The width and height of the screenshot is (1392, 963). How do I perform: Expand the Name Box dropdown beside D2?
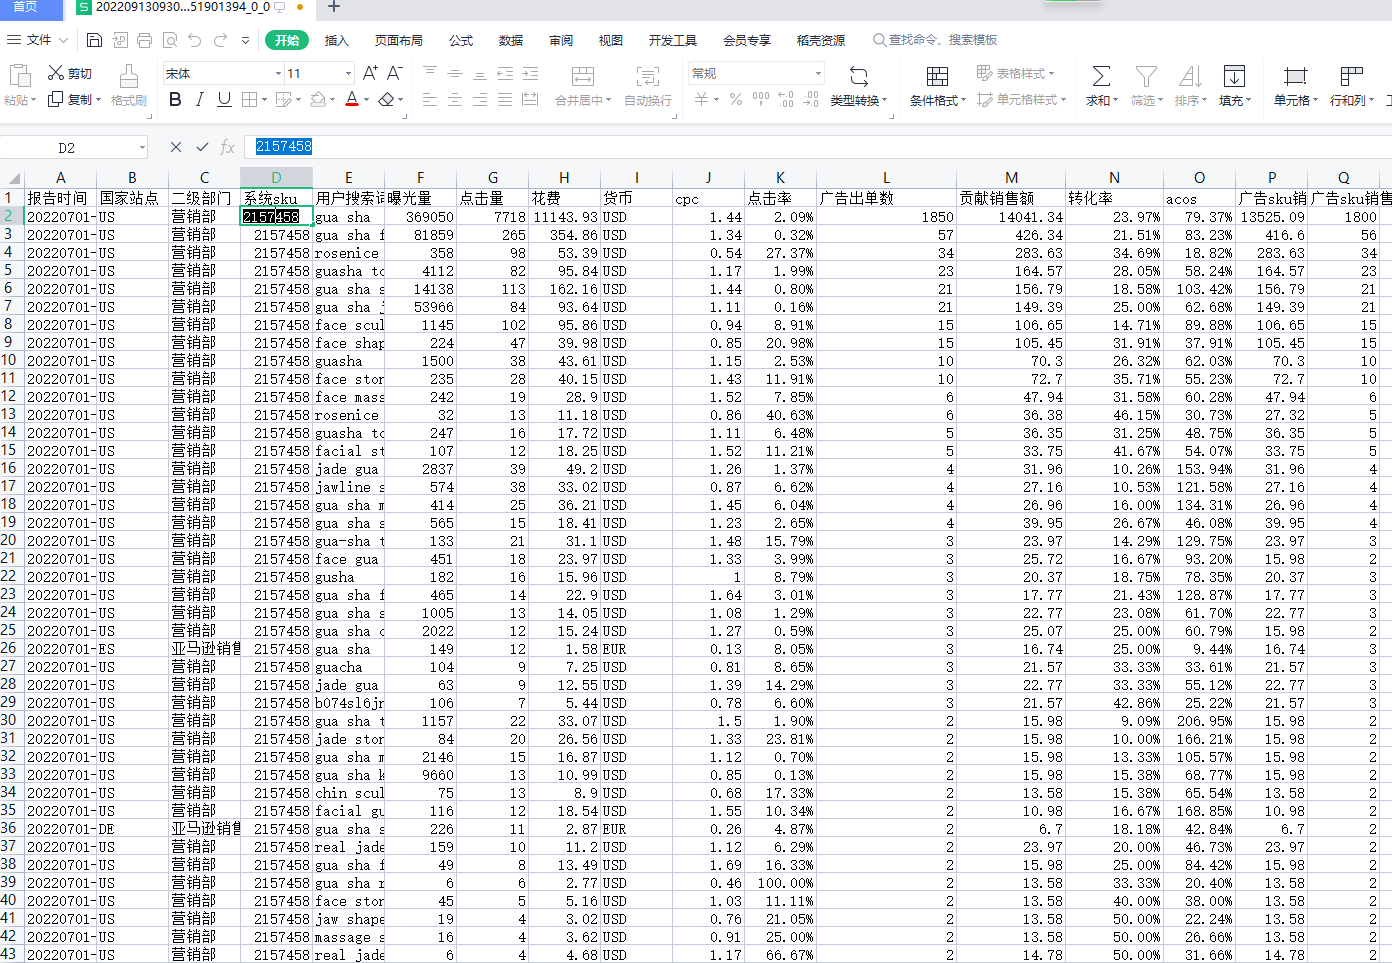[x=142, y=148]
